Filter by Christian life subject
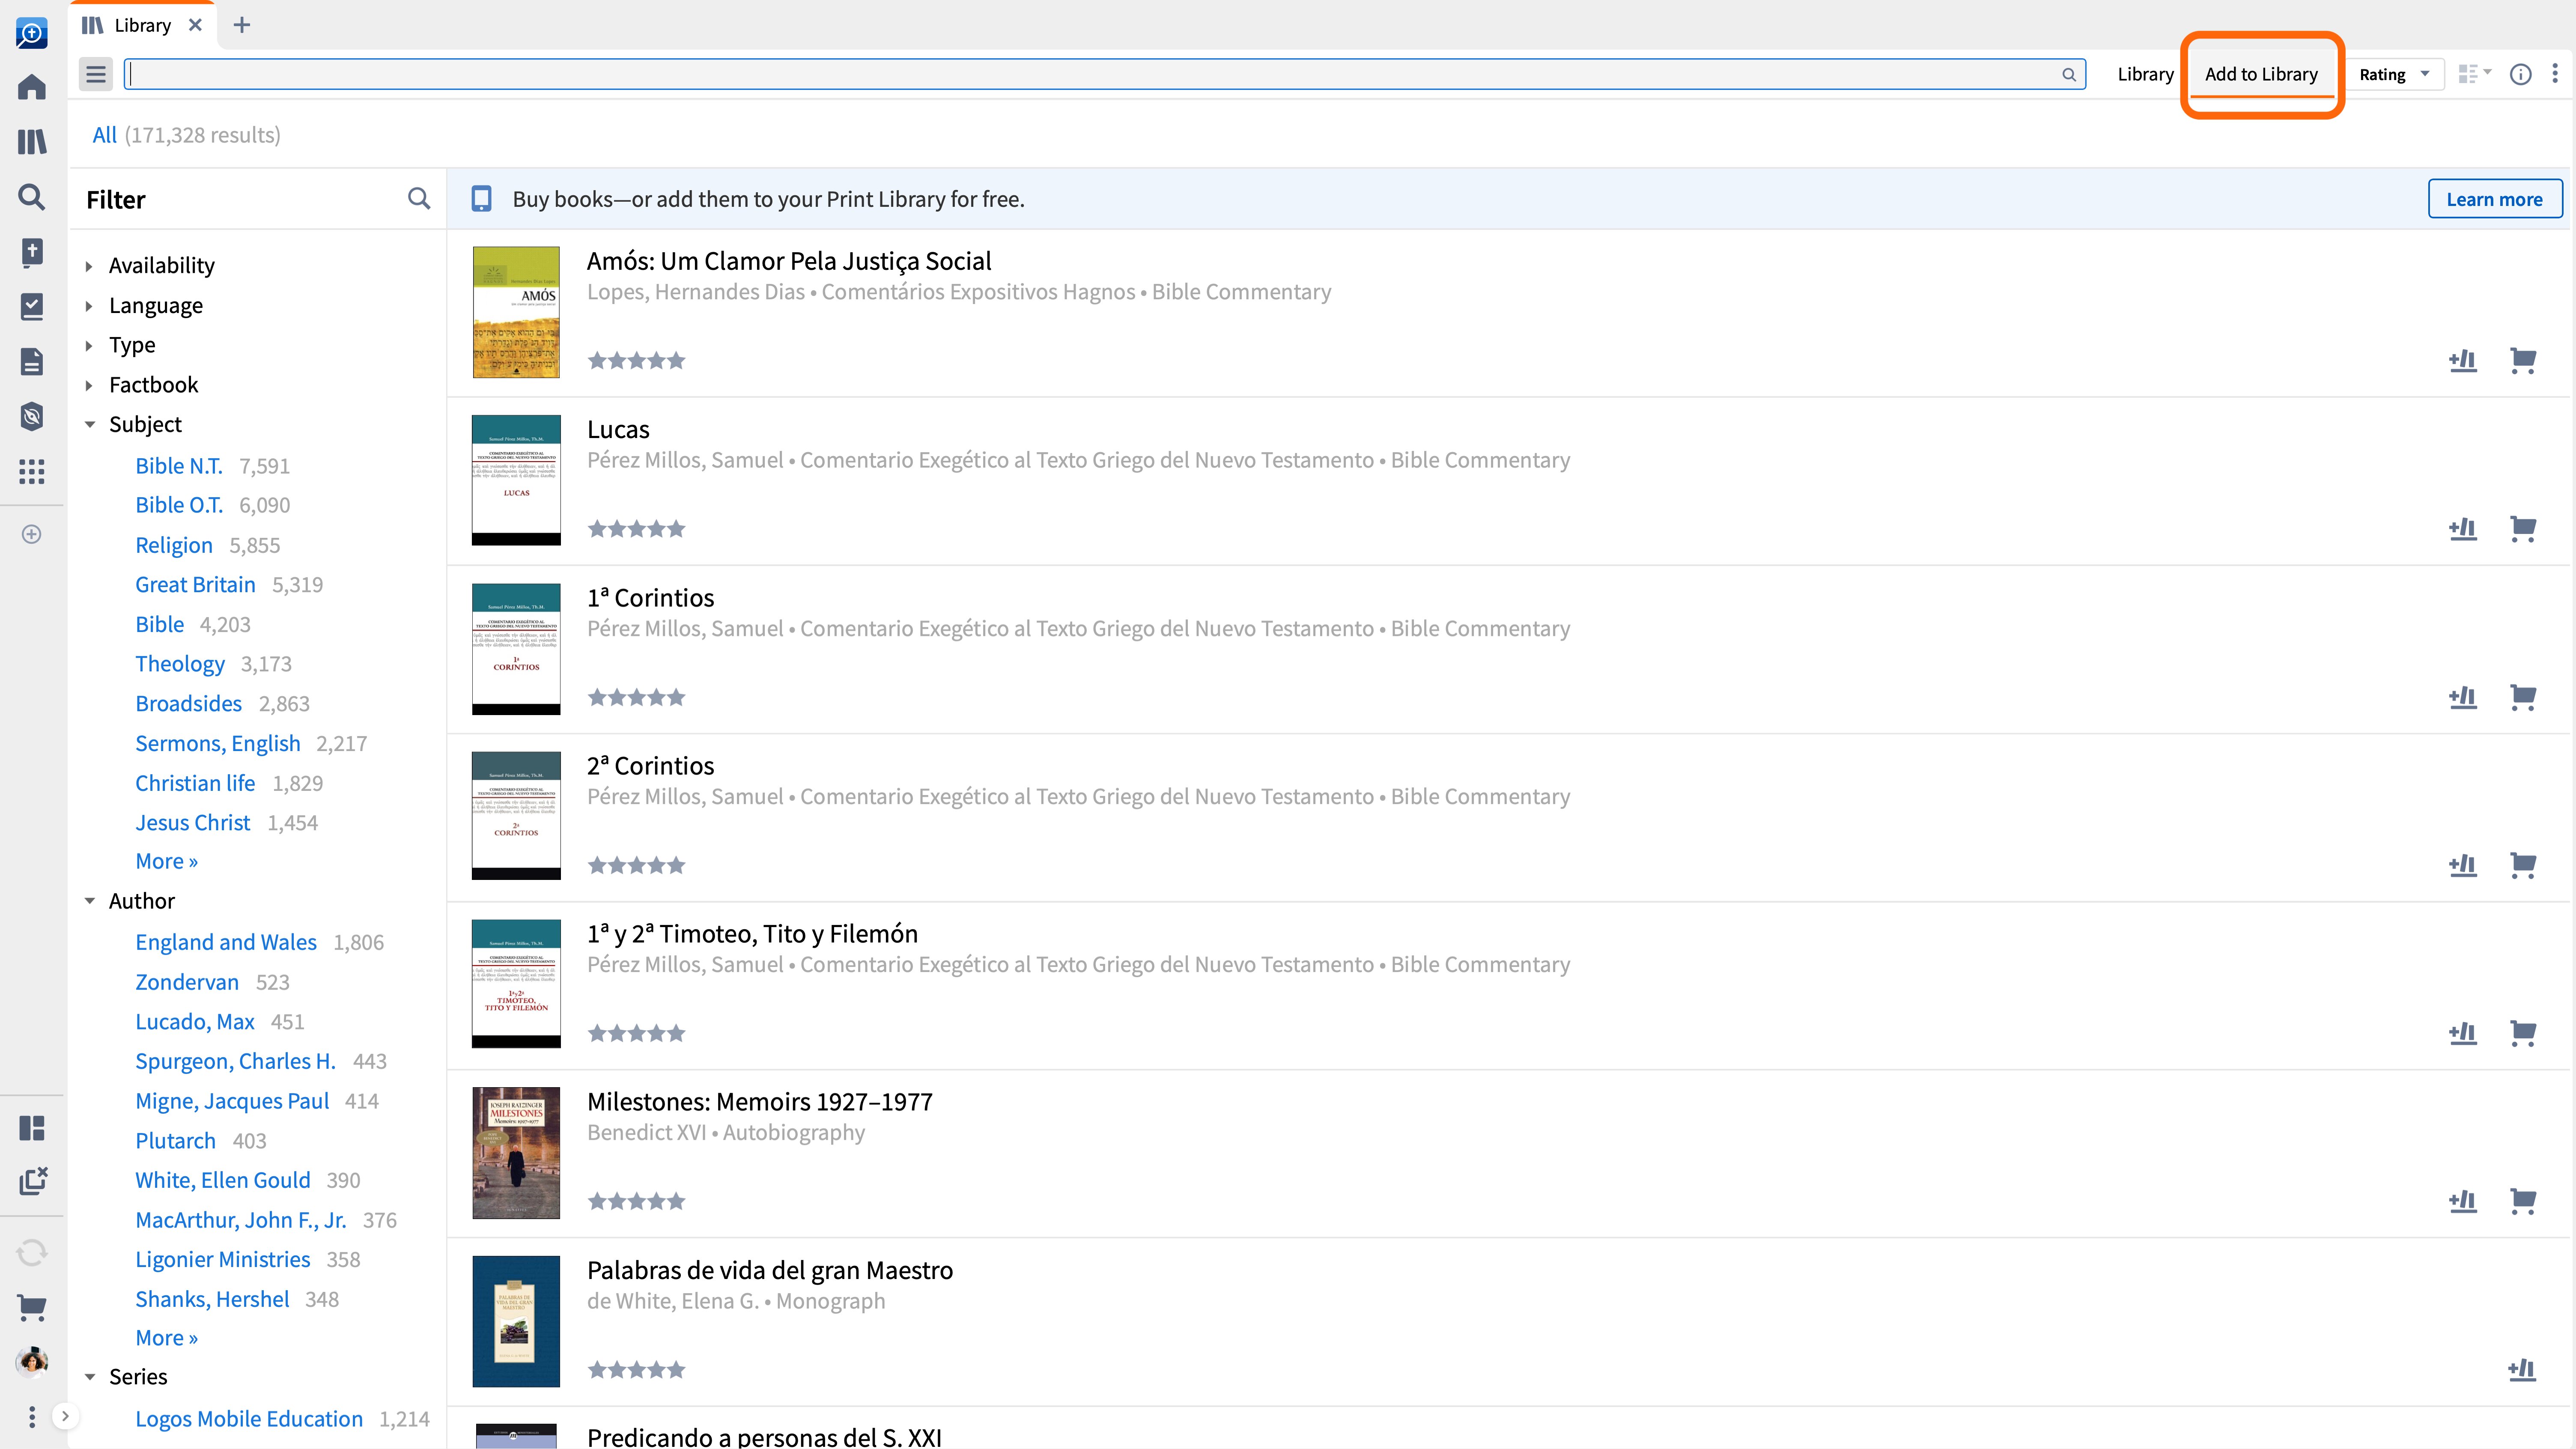2576x1449 pixels. pyautogui.click(x=195, y=783)
